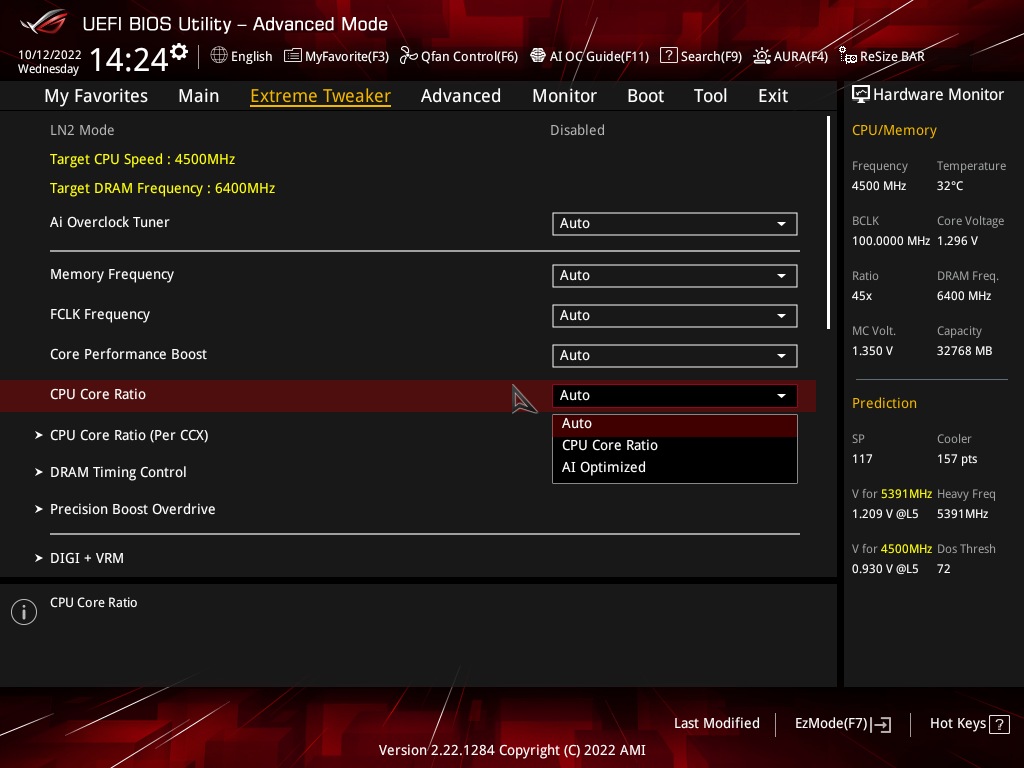The image size is (1024, 768).
Task: Switch to the Boot tab
Action: 645,96
